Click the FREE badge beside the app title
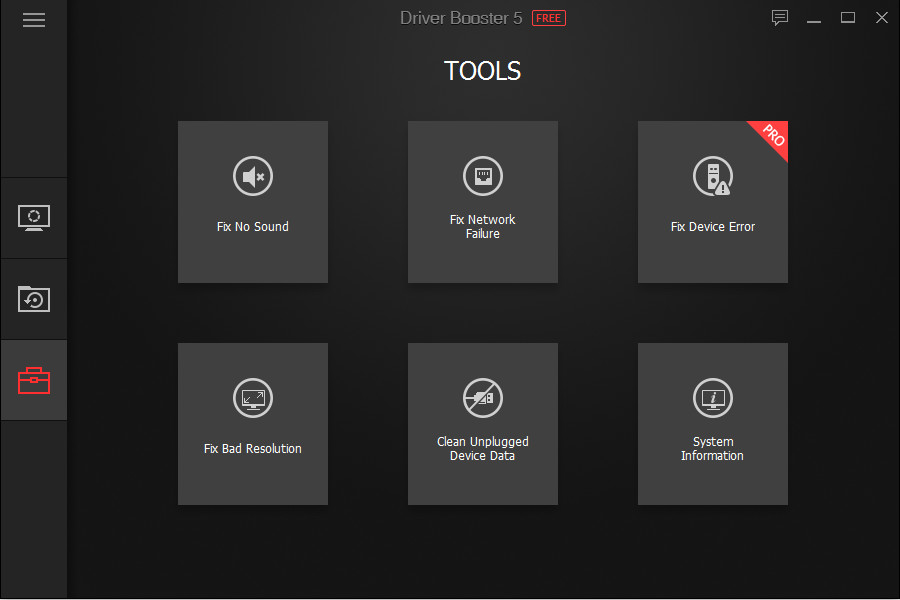This screenshot has width=900, height=600. (x=548, y=17)
